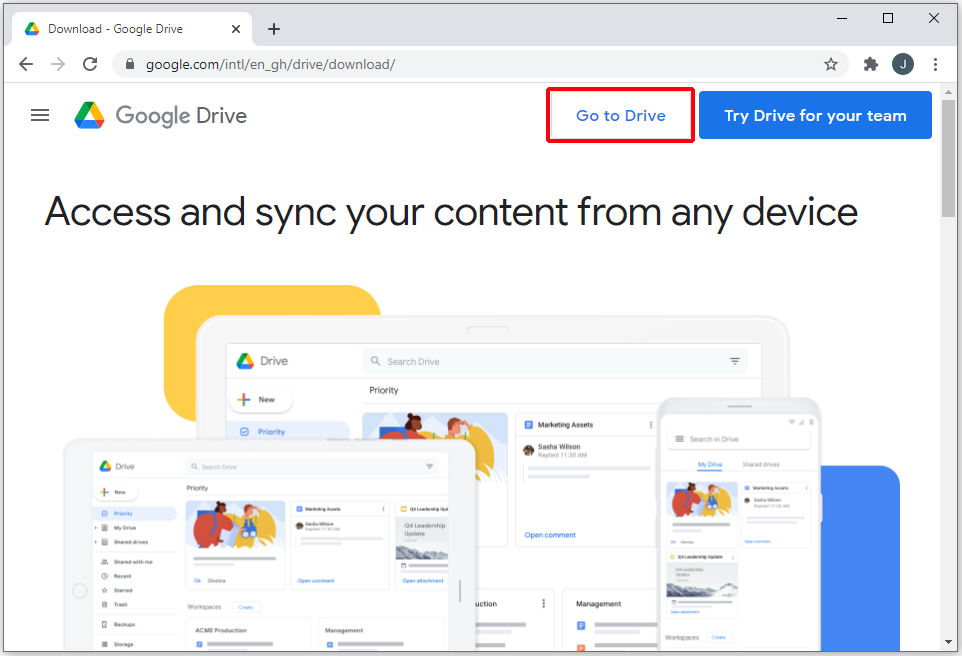Screen dimensions: 962x656
Task: Reload the page with refresh icon
Action: [x=90, y=64]
